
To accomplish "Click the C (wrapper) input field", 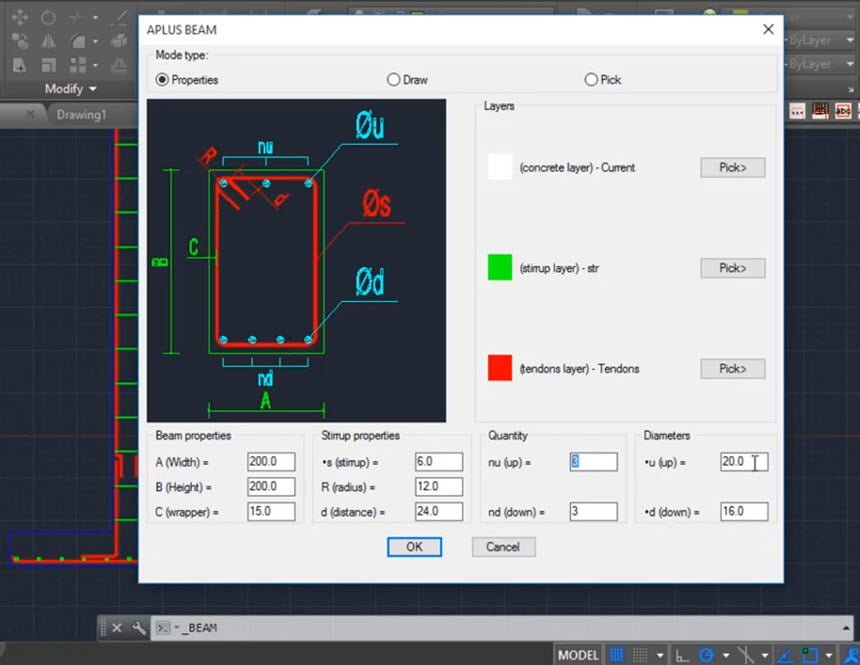I will point(271,511).
